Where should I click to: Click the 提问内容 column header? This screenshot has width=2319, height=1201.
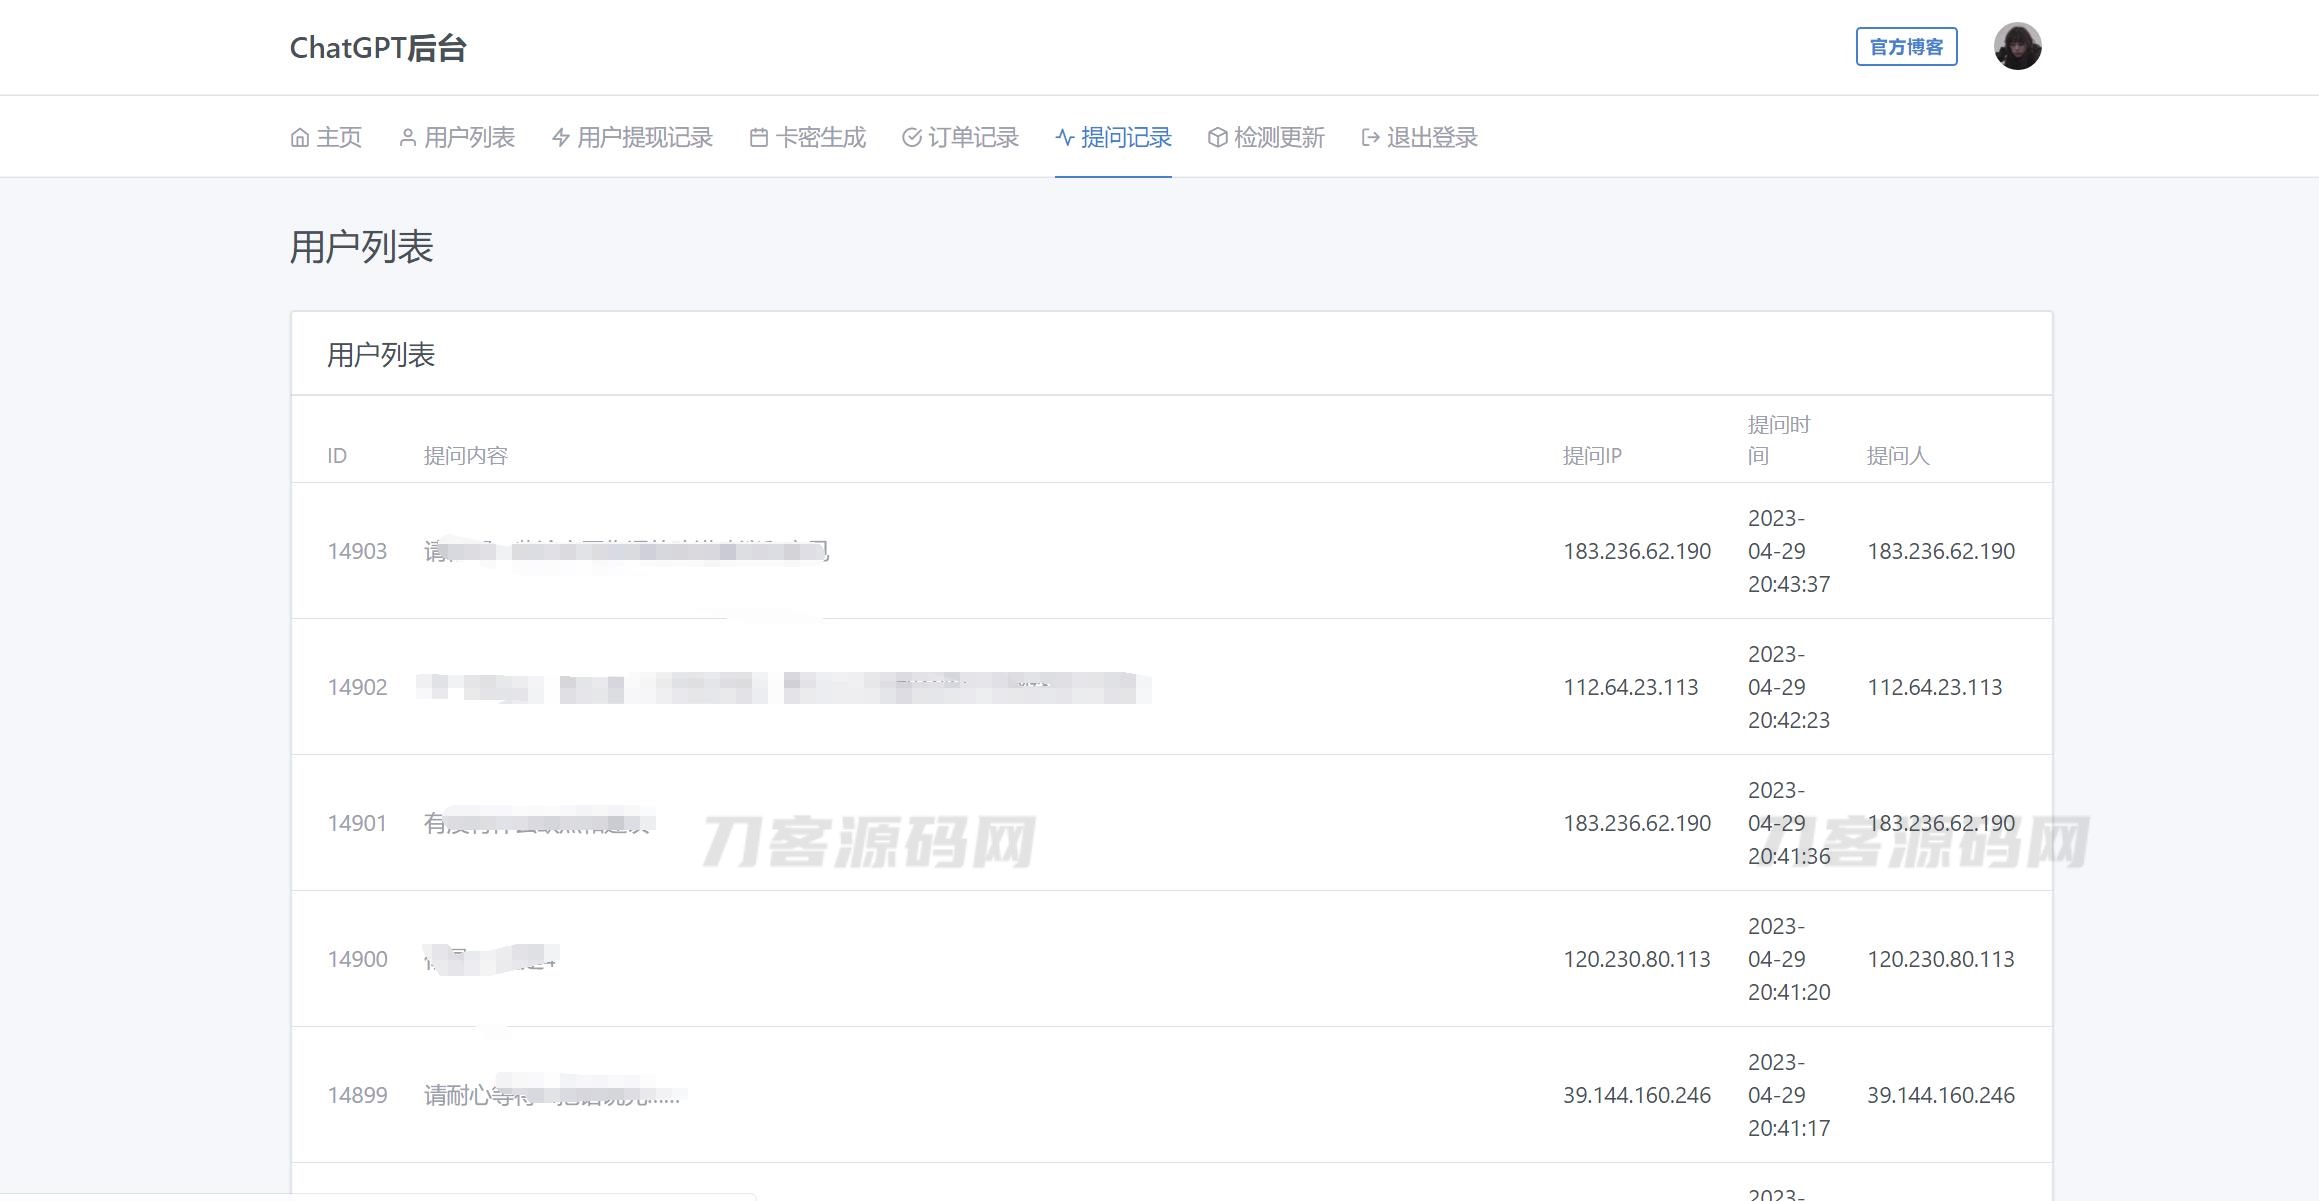[x=465, y=456]
